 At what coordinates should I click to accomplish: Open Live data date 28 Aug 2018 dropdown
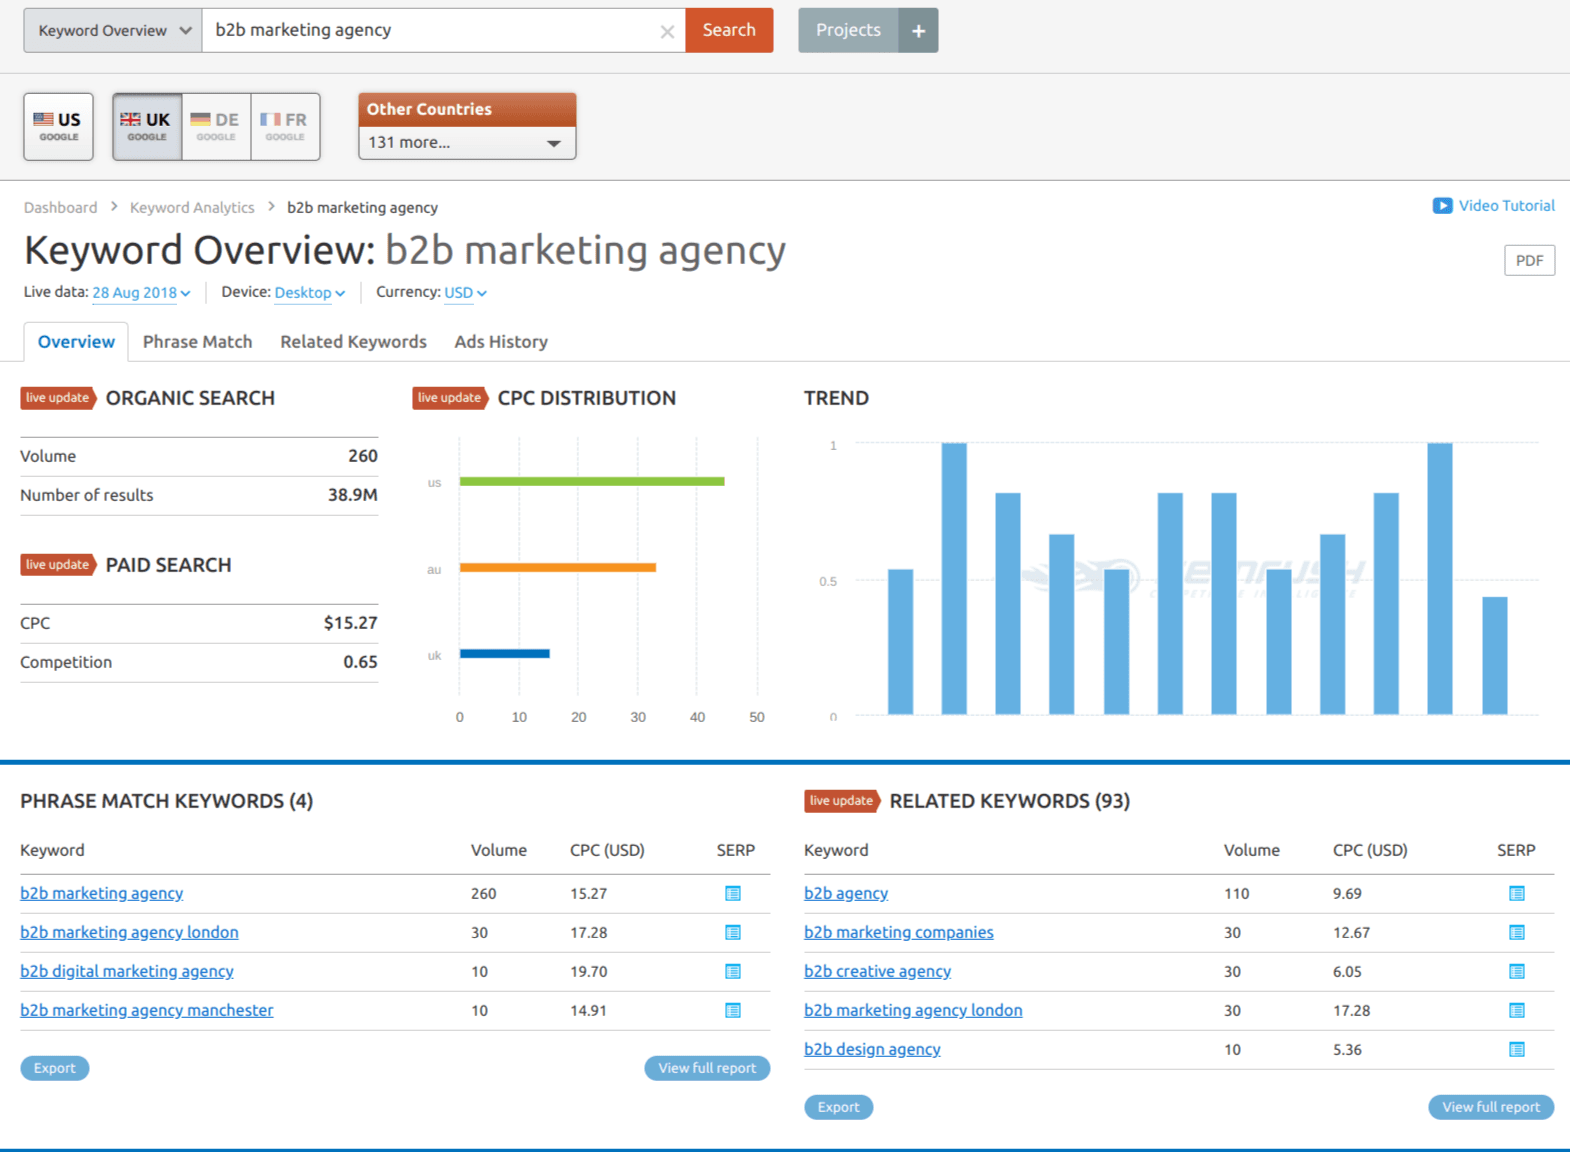(x=141, y=293)
